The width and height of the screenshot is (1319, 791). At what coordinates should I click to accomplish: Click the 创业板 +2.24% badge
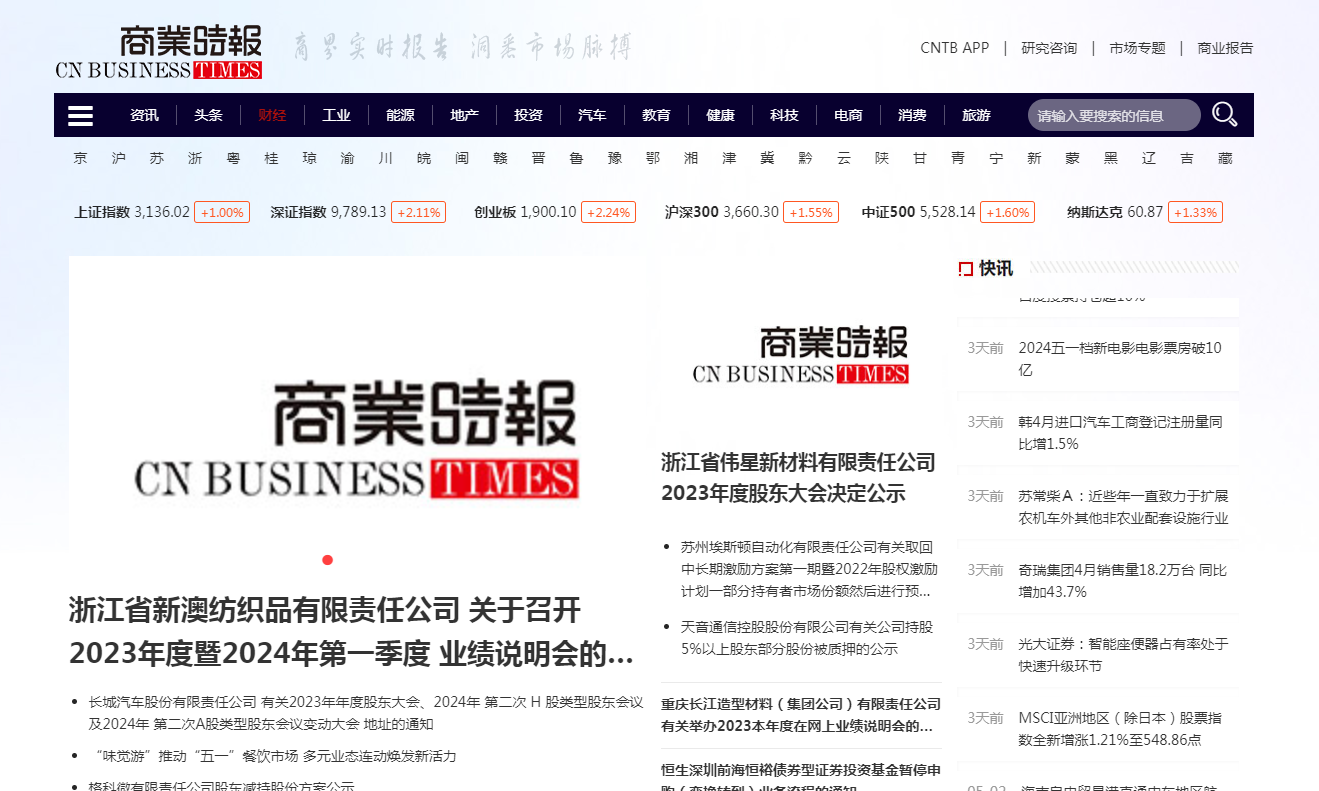point(609,212)
